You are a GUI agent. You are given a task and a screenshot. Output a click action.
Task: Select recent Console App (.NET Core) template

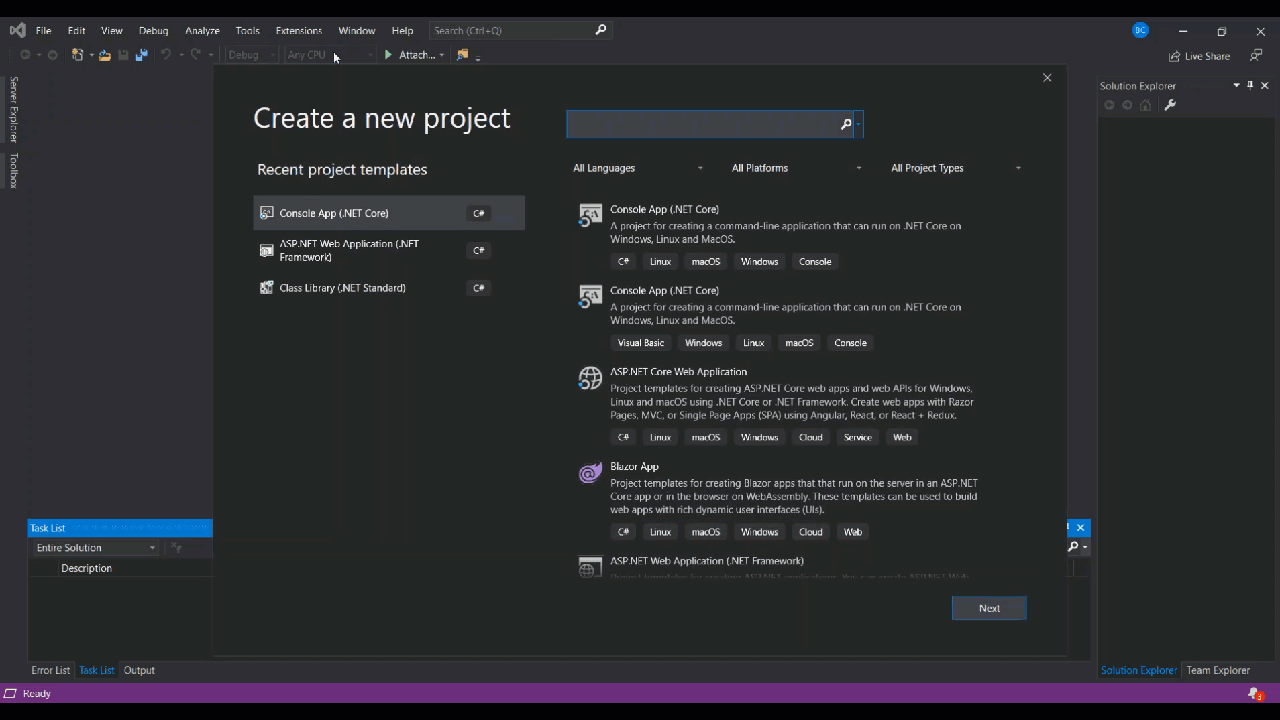click(389, 213)
